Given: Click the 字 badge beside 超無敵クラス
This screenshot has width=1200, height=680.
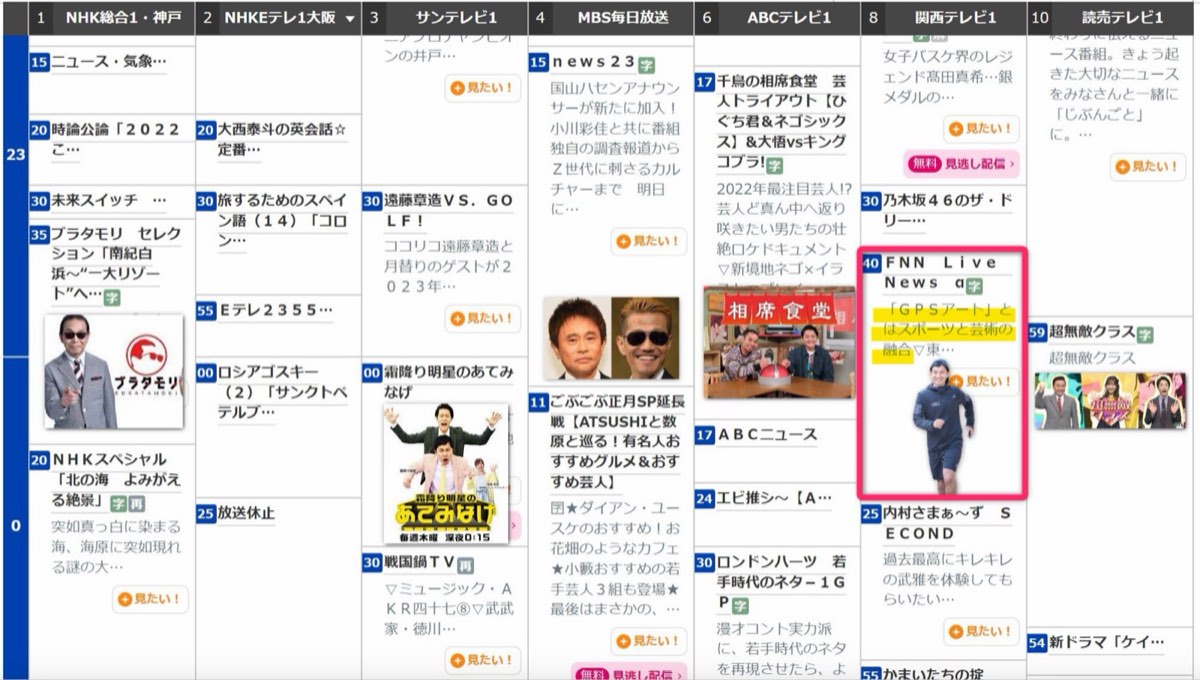Looking at the screenshot, I should coord(1145,334).
